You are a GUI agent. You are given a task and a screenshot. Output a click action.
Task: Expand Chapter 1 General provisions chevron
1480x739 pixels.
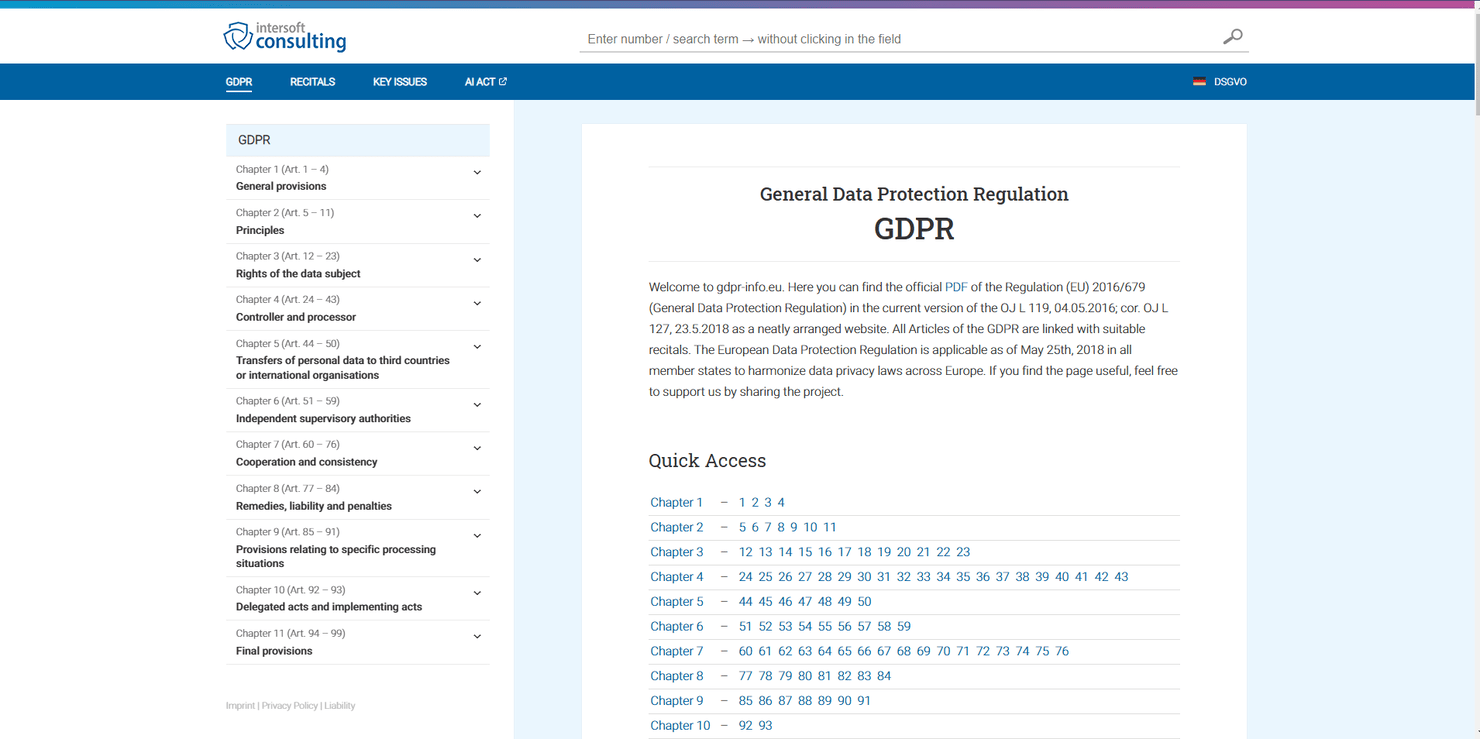point(477,173)
